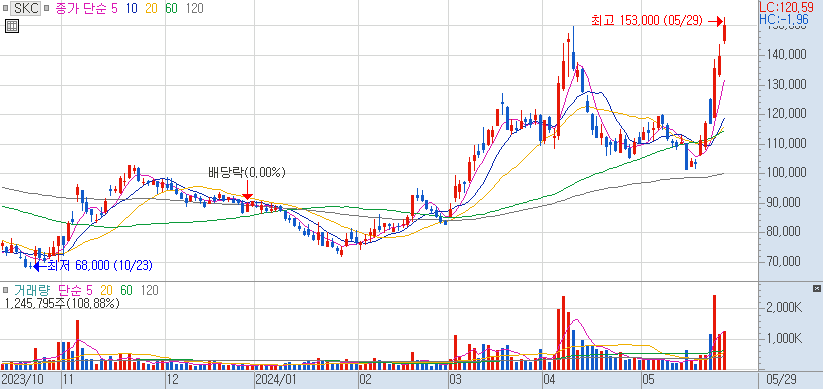Viewport: 823px width, 389px height.
Task: Click the 2,000K volume axis label
Action: point(785,309)
